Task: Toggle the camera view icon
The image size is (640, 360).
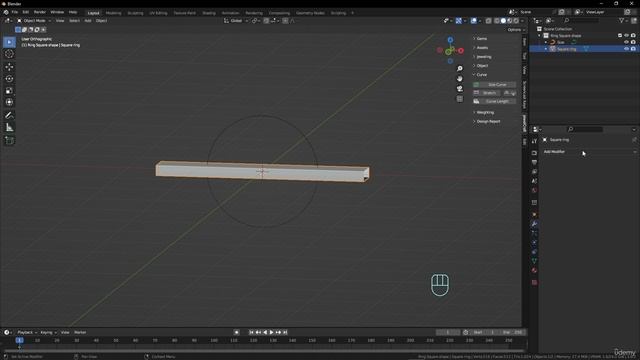Action: [x=460, y=89]
